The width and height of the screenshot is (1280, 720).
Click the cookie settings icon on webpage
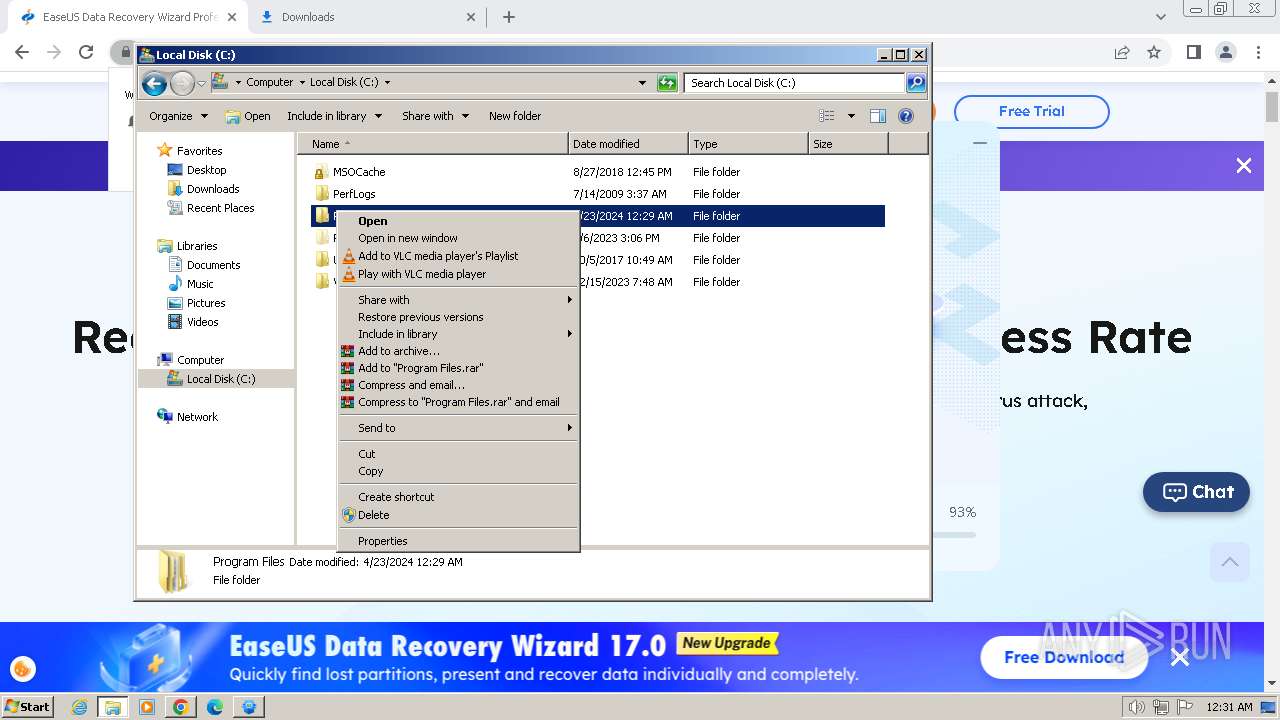click(22, 669)
